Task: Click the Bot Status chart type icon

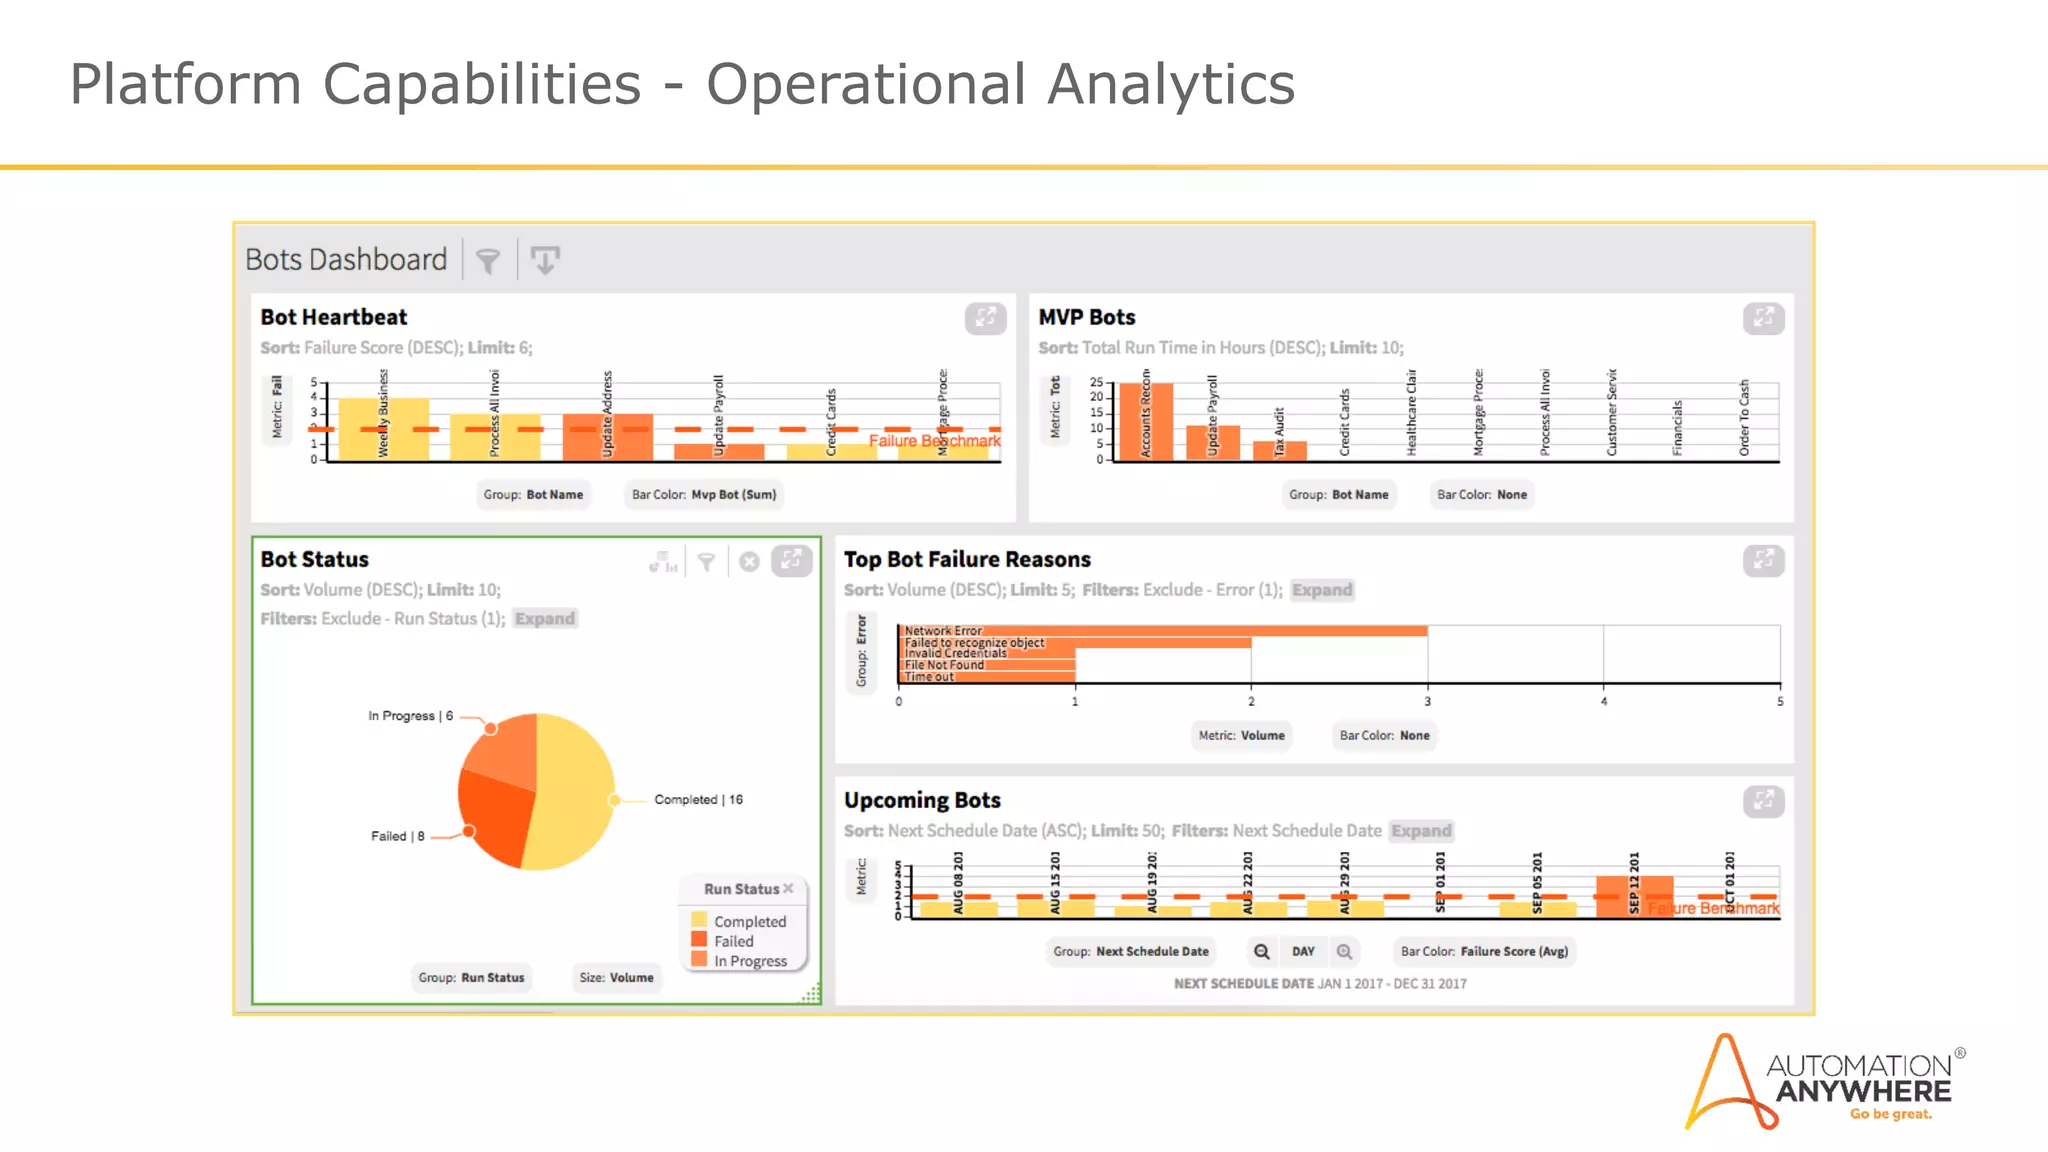Action: click(662, 562)
